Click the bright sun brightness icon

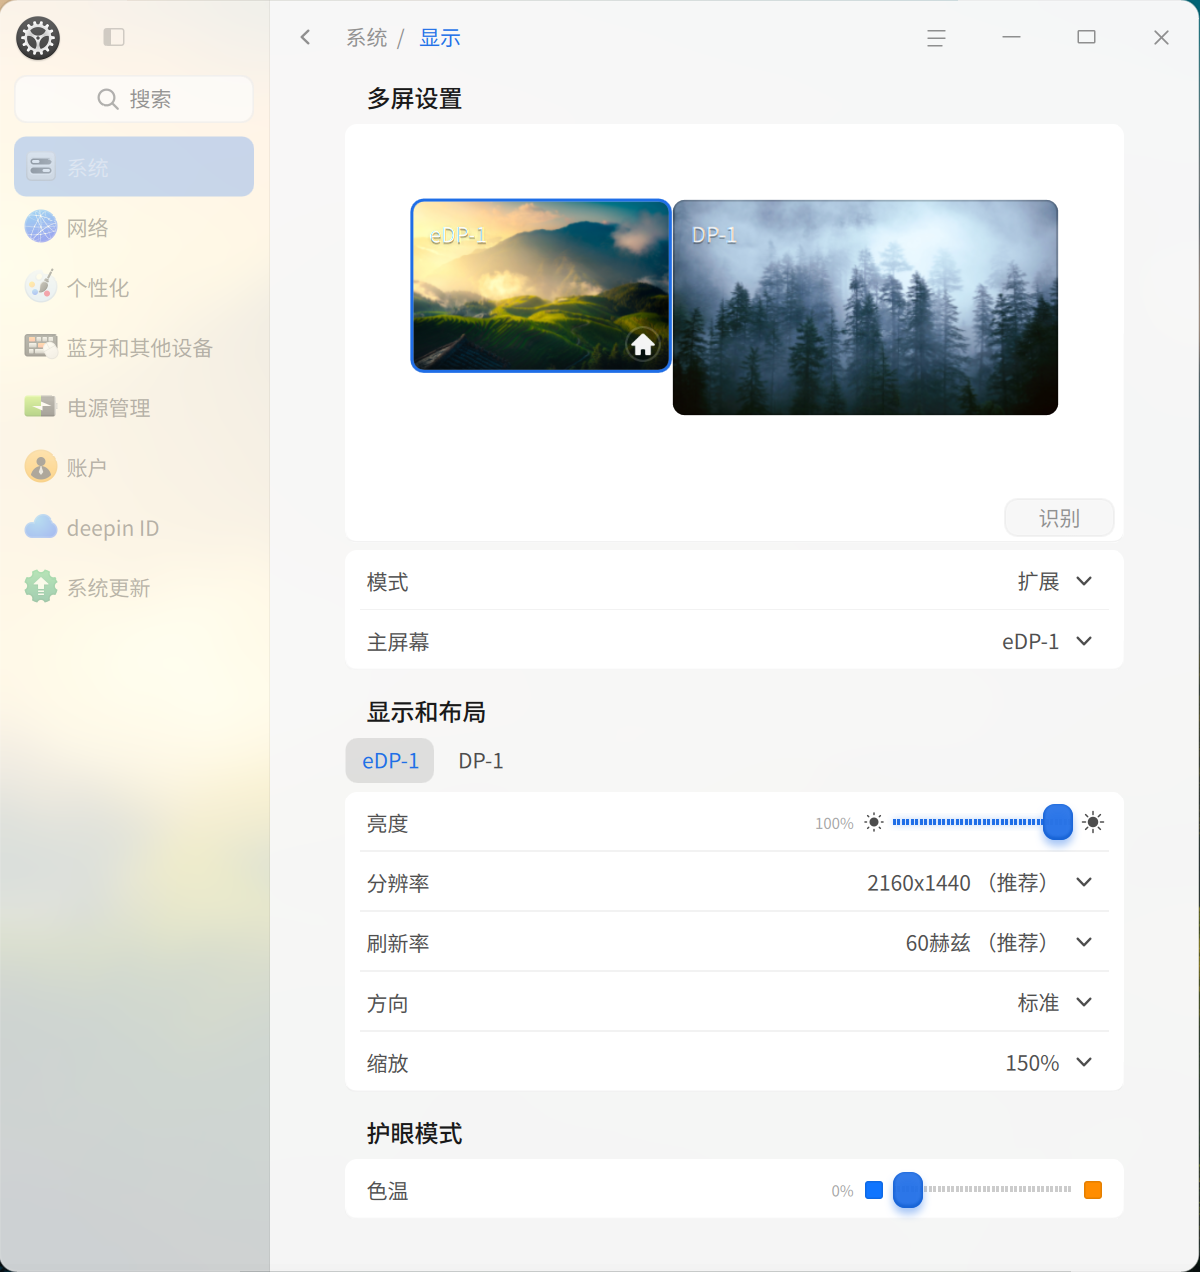click(x=1093, y=823)
